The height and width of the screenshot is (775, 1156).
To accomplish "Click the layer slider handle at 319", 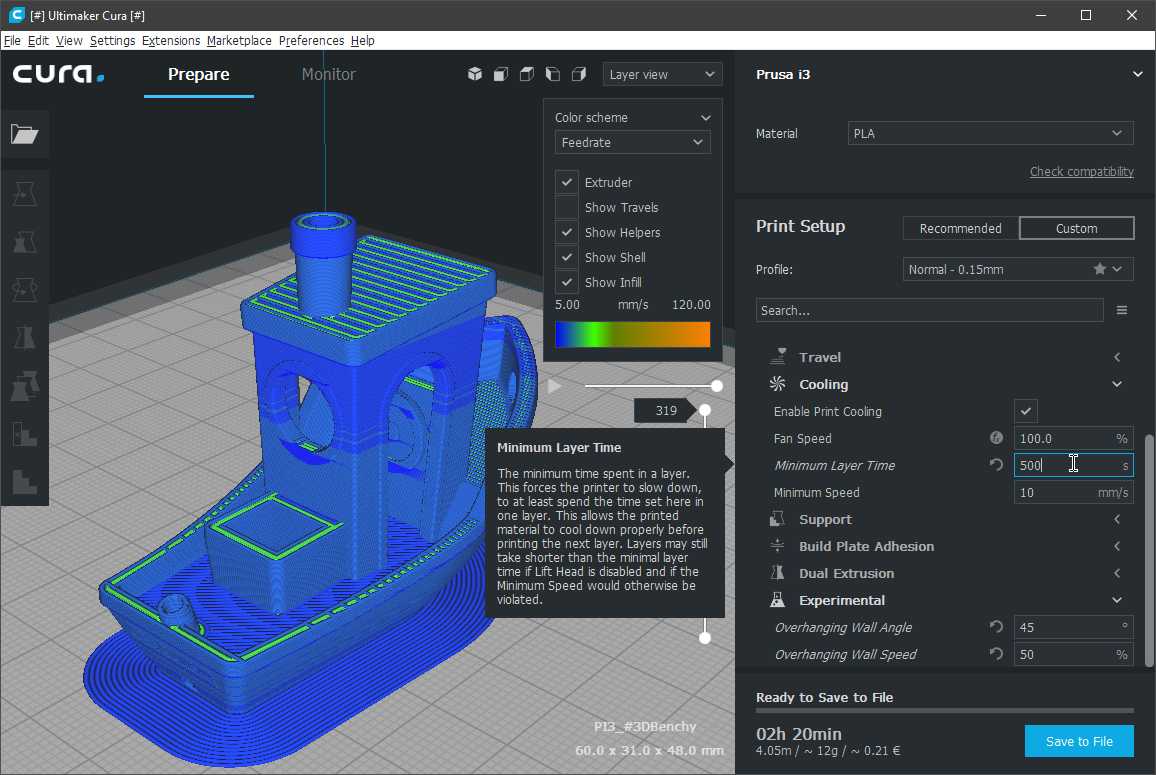I will click(x=705, y=409).
